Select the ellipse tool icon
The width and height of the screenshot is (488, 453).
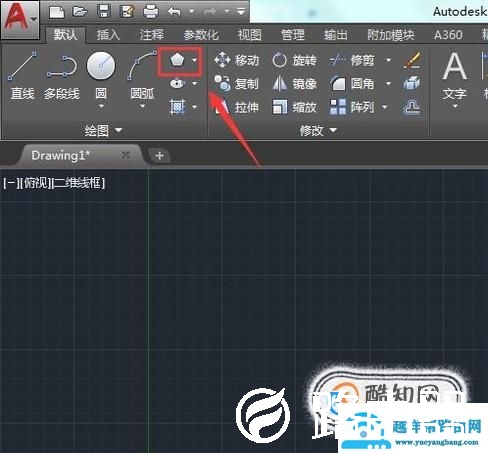click(177, 83)
